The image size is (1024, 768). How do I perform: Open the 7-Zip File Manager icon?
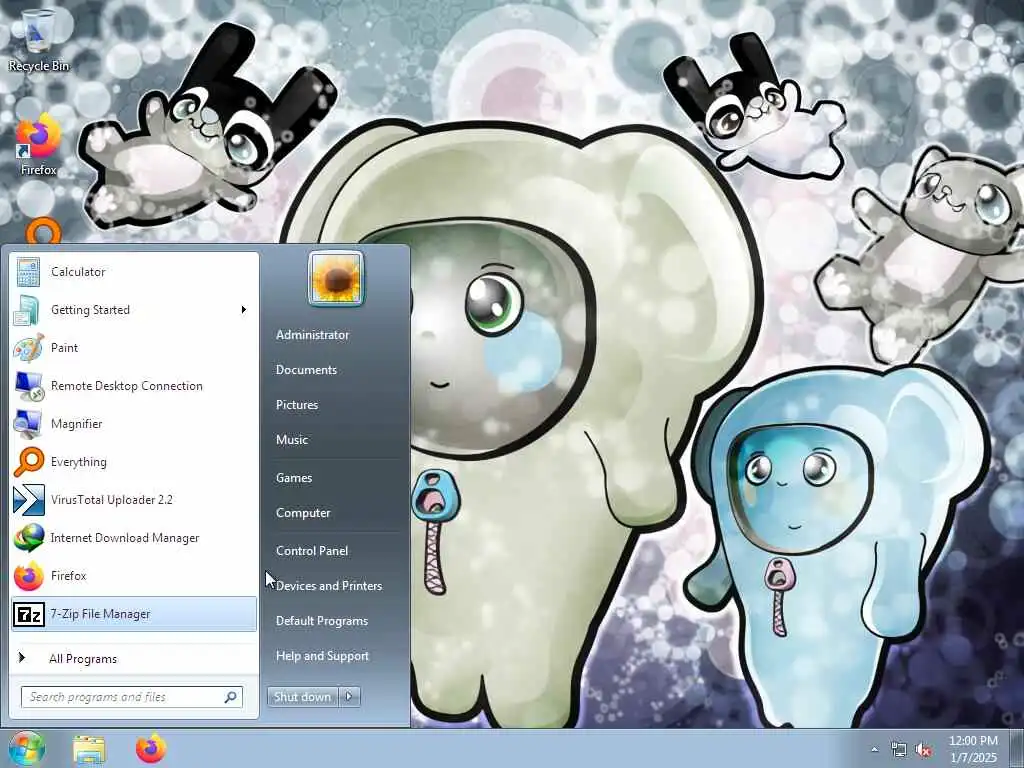tap(29, 614)
